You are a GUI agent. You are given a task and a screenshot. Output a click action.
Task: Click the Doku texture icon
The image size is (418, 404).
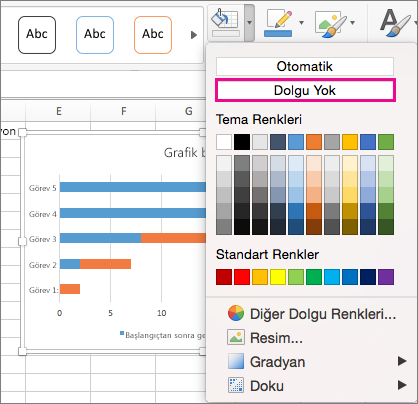[236, 385]
